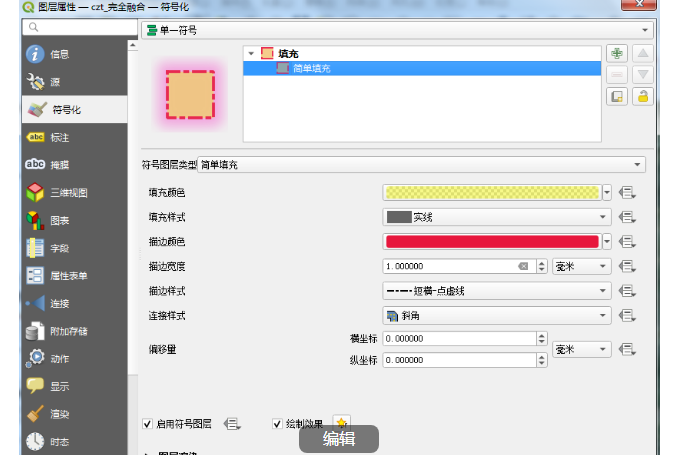Collapse the 填充 tree node
Image resolution: width=682 pixels, height=455 pixels.
coord(251,54)
